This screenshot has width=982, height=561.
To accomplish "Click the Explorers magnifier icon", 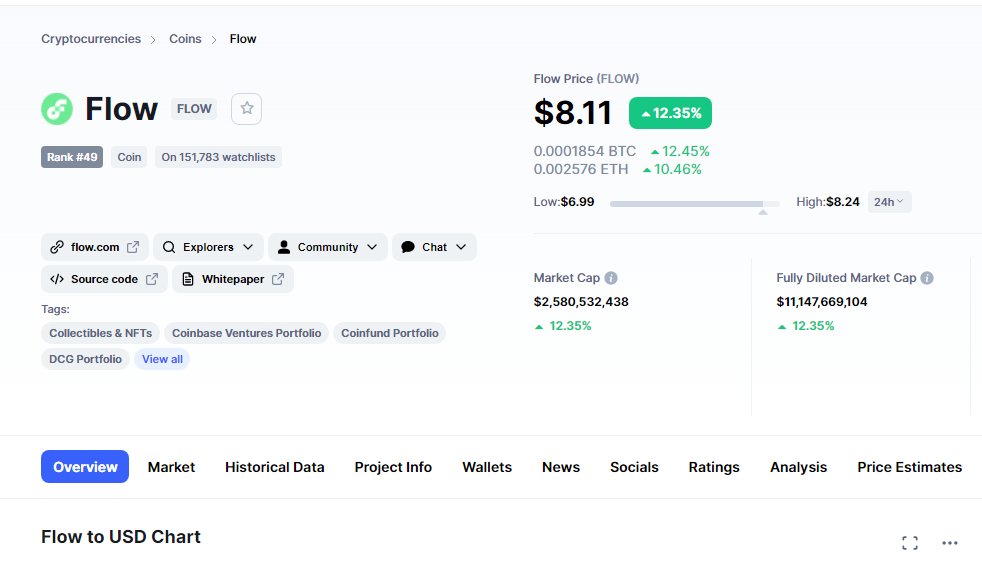I will click(x=168, y=247).
